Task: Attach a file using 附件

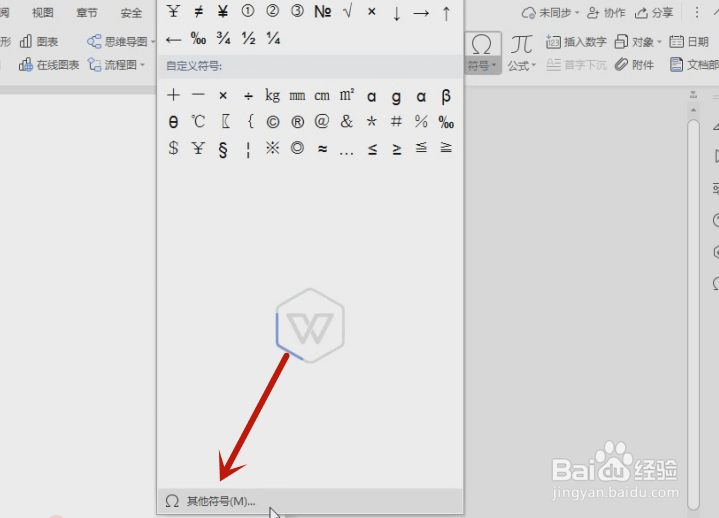Action: coord(635,65)
